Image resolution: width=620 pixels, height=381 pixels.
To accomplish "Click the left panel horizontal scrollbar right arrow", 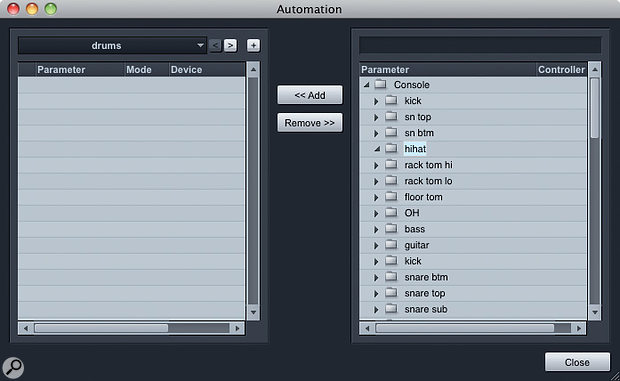I will [237, 328].
